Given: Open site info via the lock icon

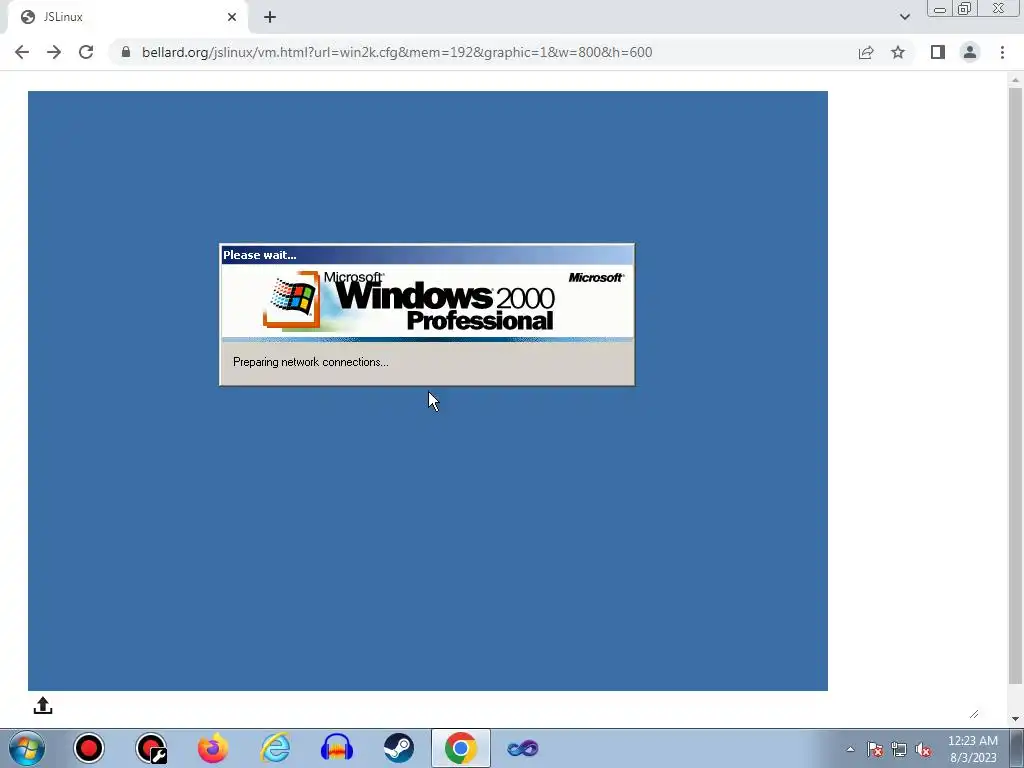Looking at the screenshot, I should [x=126, y=52].
